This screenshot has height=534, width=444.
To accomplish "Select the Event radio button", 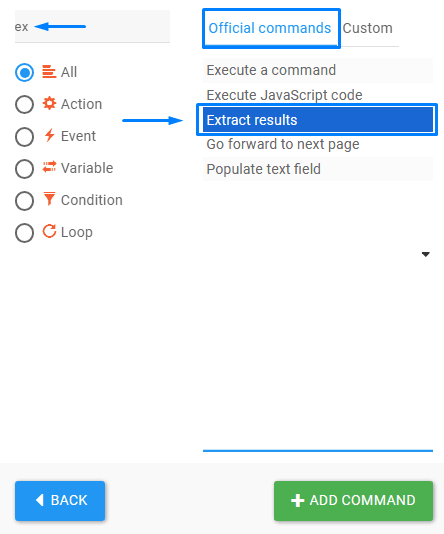I will pyautogui.click(x=25, y=137).
